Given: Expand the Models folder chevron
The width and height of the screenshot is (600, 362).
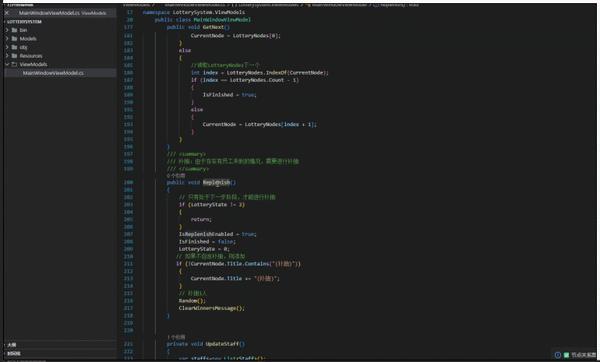Looking at the screenshot, I should (x=7, y=39).
